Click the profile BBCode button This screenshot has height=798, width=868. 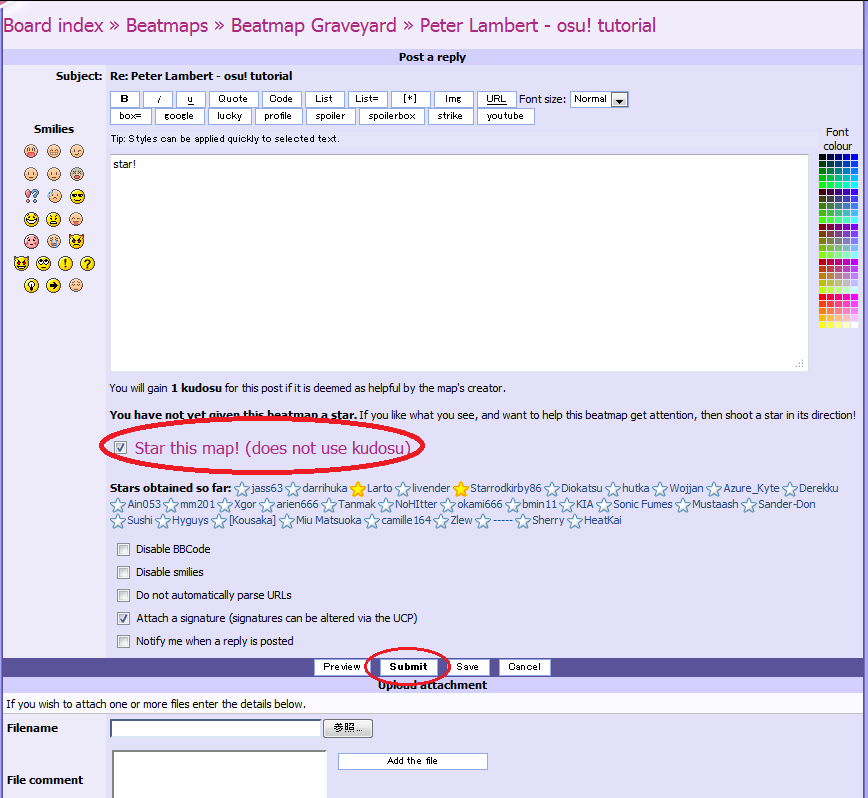[278, 116]
